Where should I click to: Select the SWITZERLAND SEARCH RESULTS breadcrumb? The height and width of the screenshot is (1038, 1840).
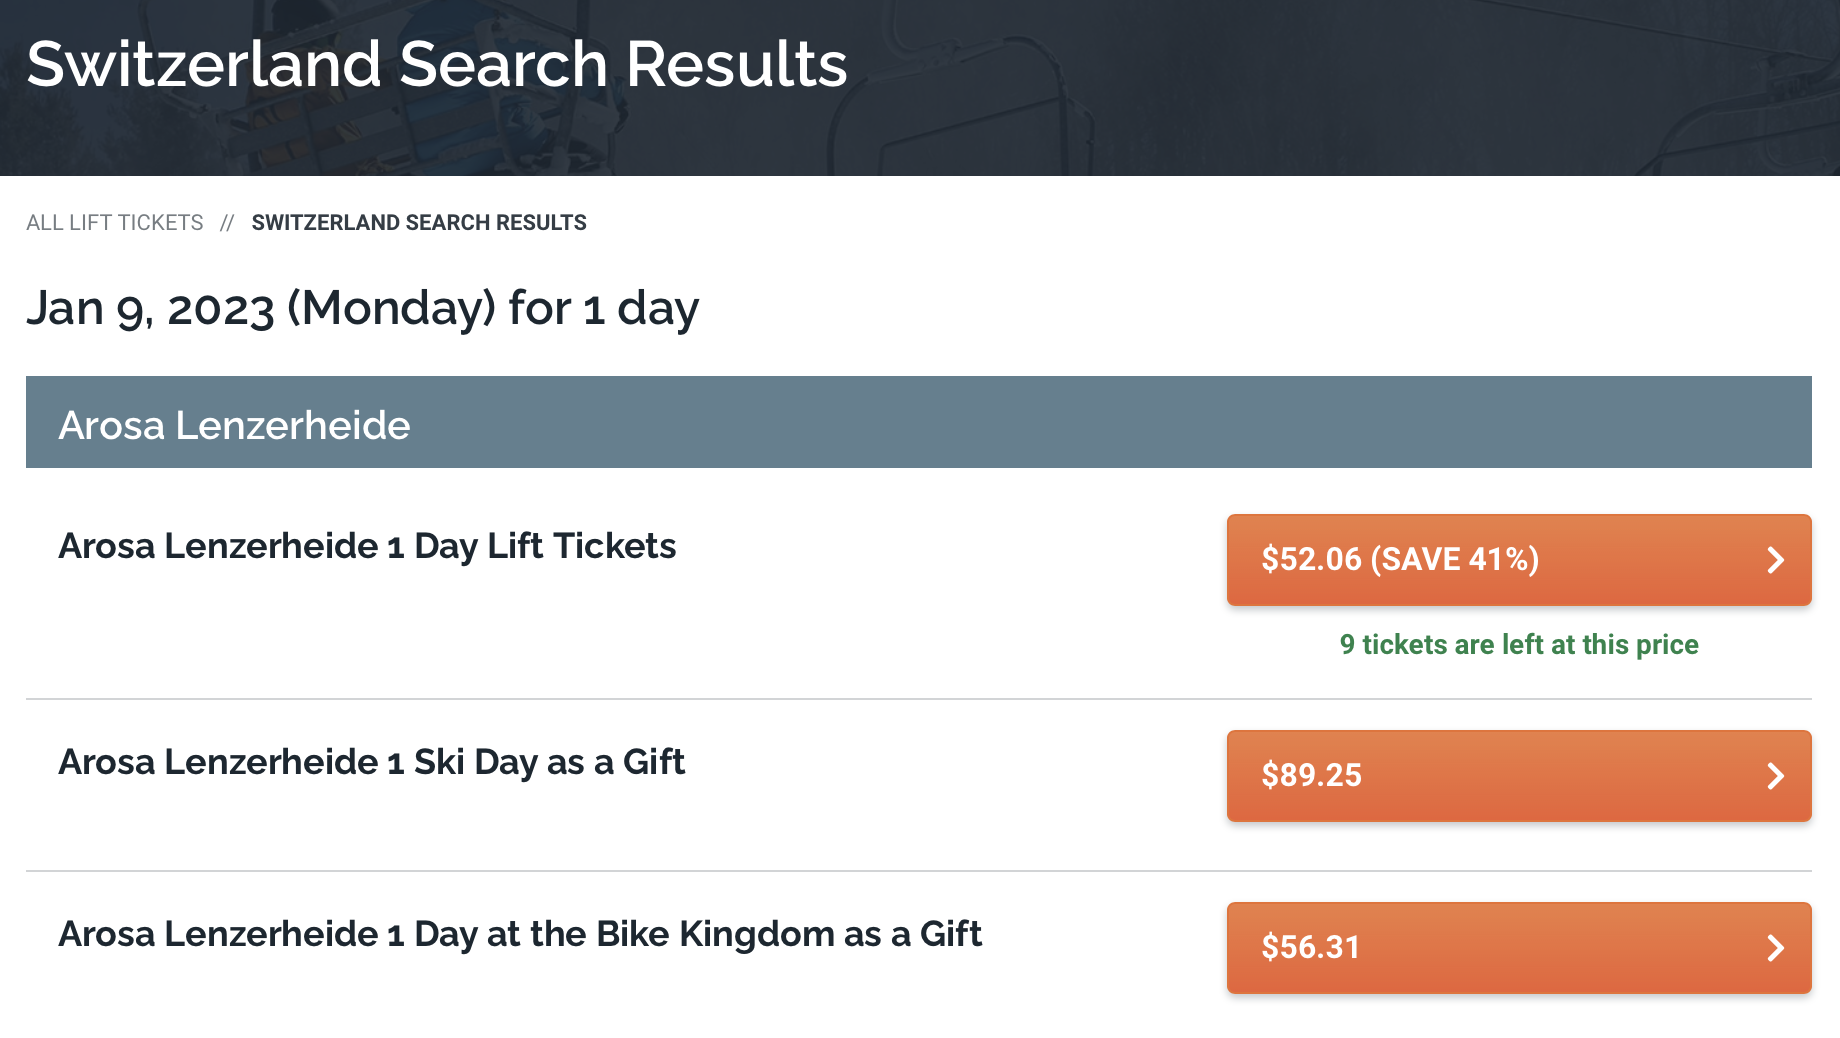point(419,223)
